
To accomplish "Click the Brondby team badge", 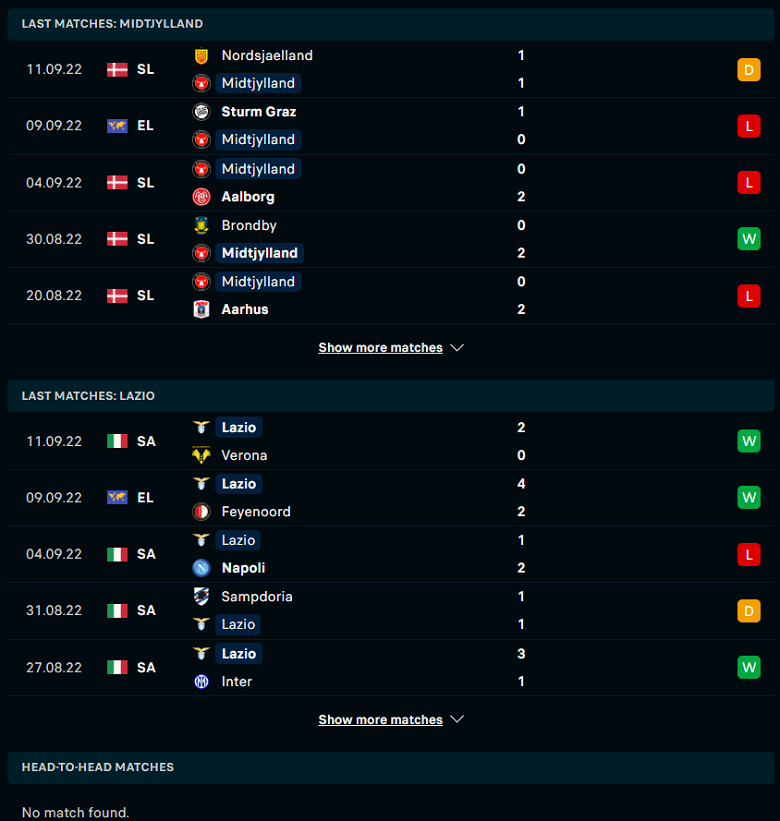I will click(x=202, y=225).
